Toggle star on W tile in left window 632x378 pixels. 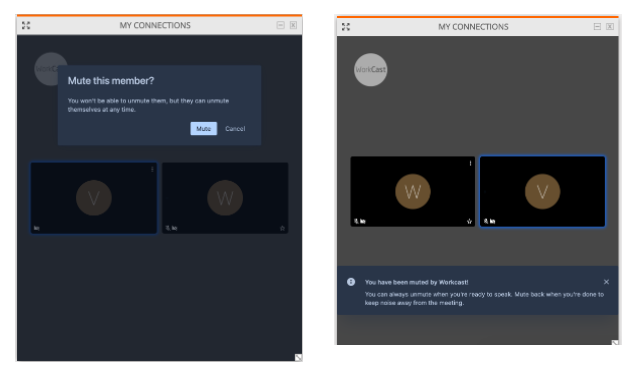282,228
